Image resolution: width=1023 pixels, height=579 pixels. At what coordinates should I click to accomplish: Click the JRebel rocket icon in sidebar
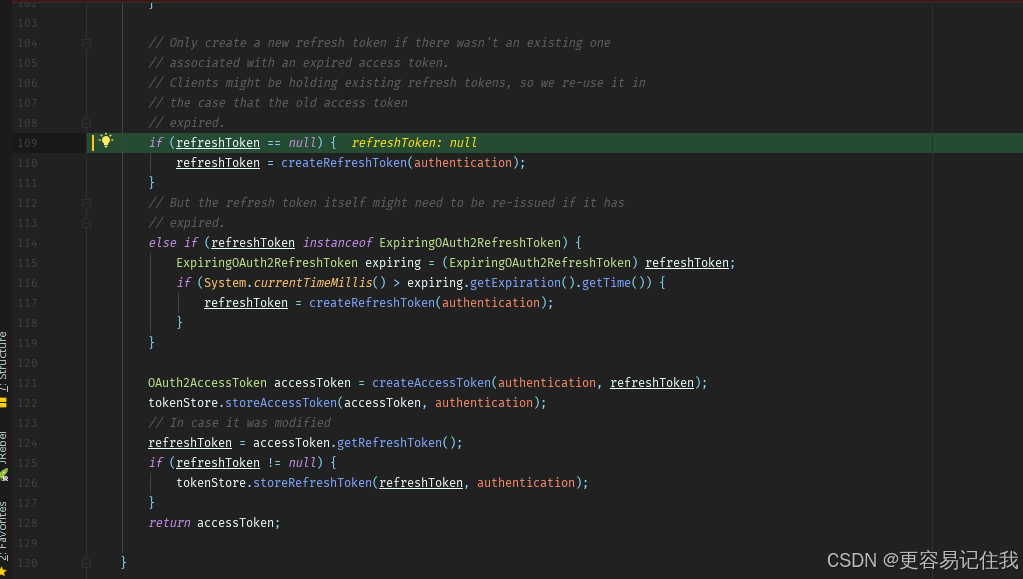pyautogui.click(x=4, y=475)
